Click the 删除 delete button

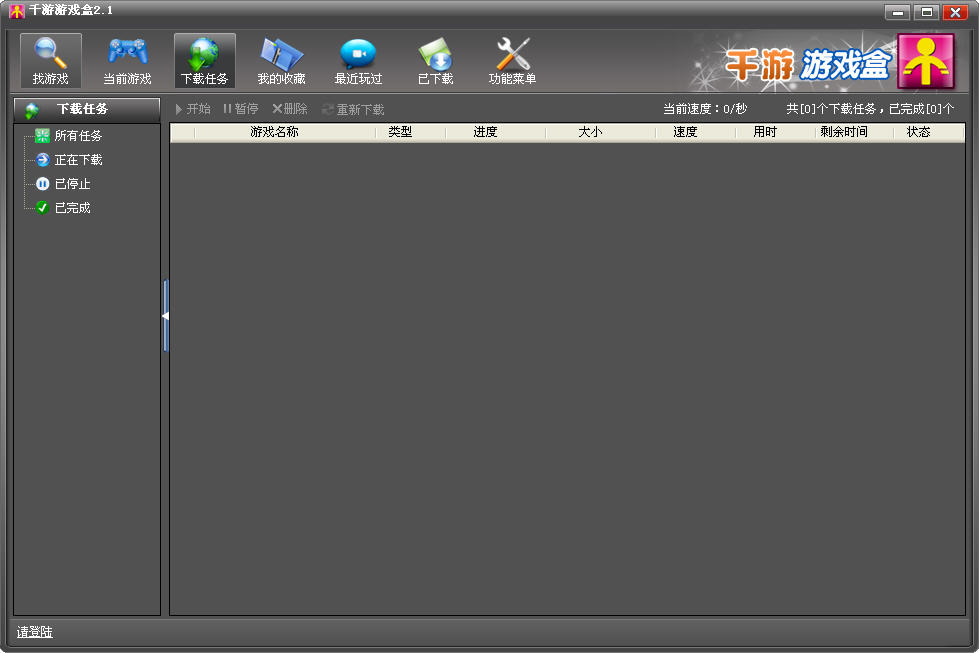point(290,109)
